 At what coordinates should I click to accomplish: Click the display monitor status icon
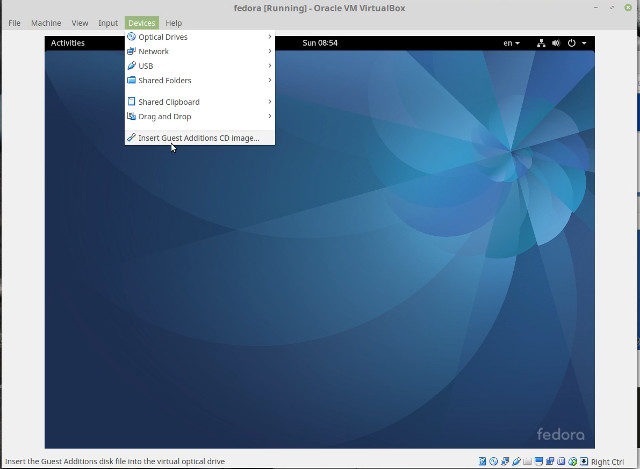(x=539, y=461)
